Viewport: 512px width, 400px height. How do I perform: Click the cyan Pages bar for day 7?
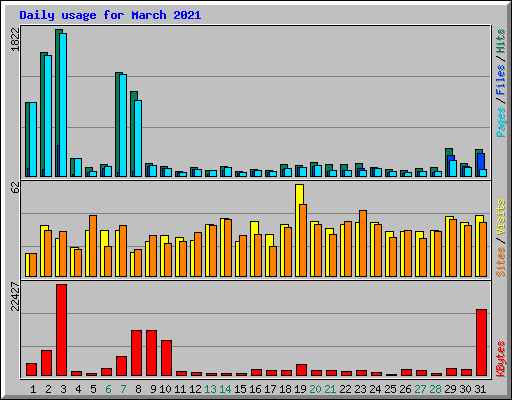click(123, 125)
